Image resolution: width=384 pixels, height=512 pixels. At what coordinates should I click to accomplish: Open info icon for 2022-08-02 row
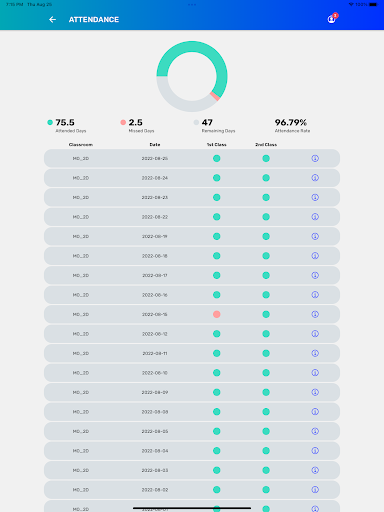[x=315, y=490]
